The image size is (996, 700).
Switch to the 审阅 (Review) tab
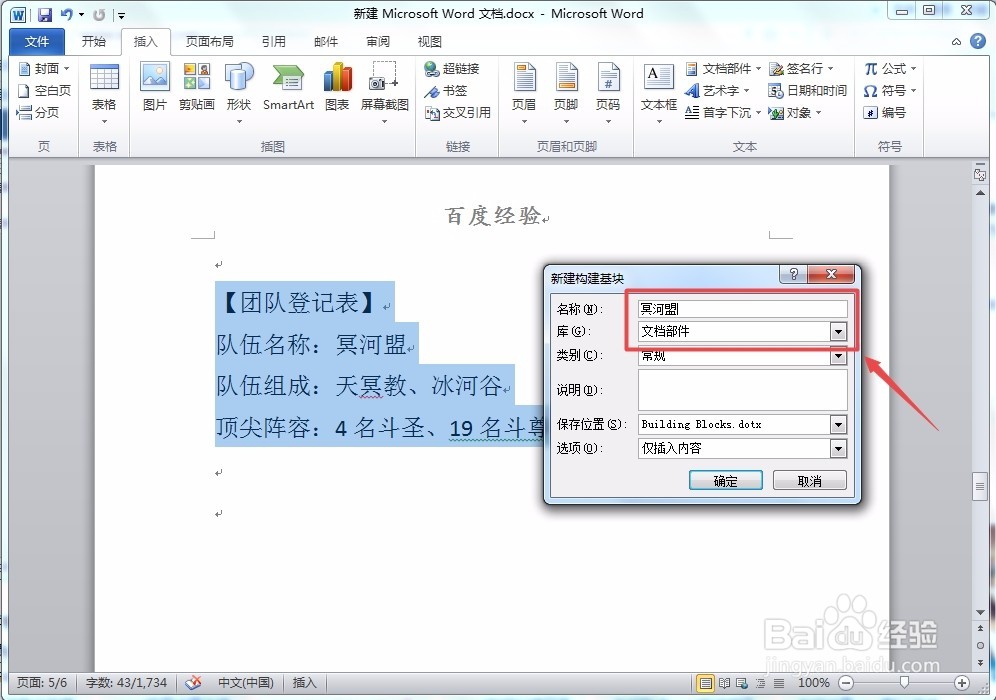(x=378, y=41)
